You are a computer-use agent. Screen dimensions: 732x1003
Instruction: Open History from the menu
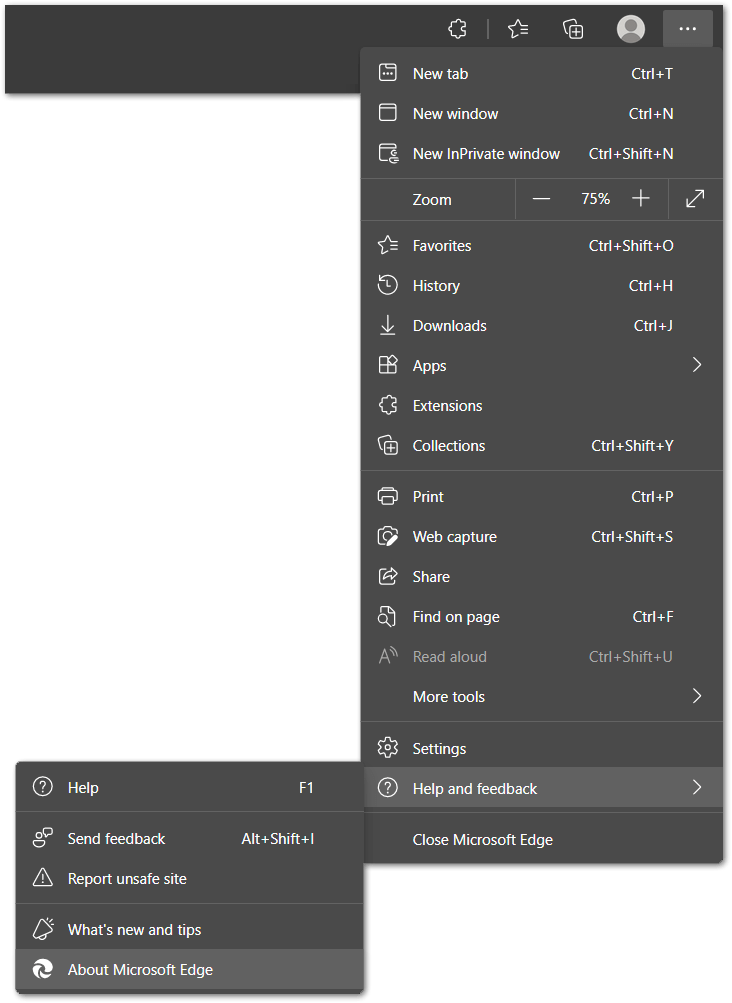click(542, 285)
